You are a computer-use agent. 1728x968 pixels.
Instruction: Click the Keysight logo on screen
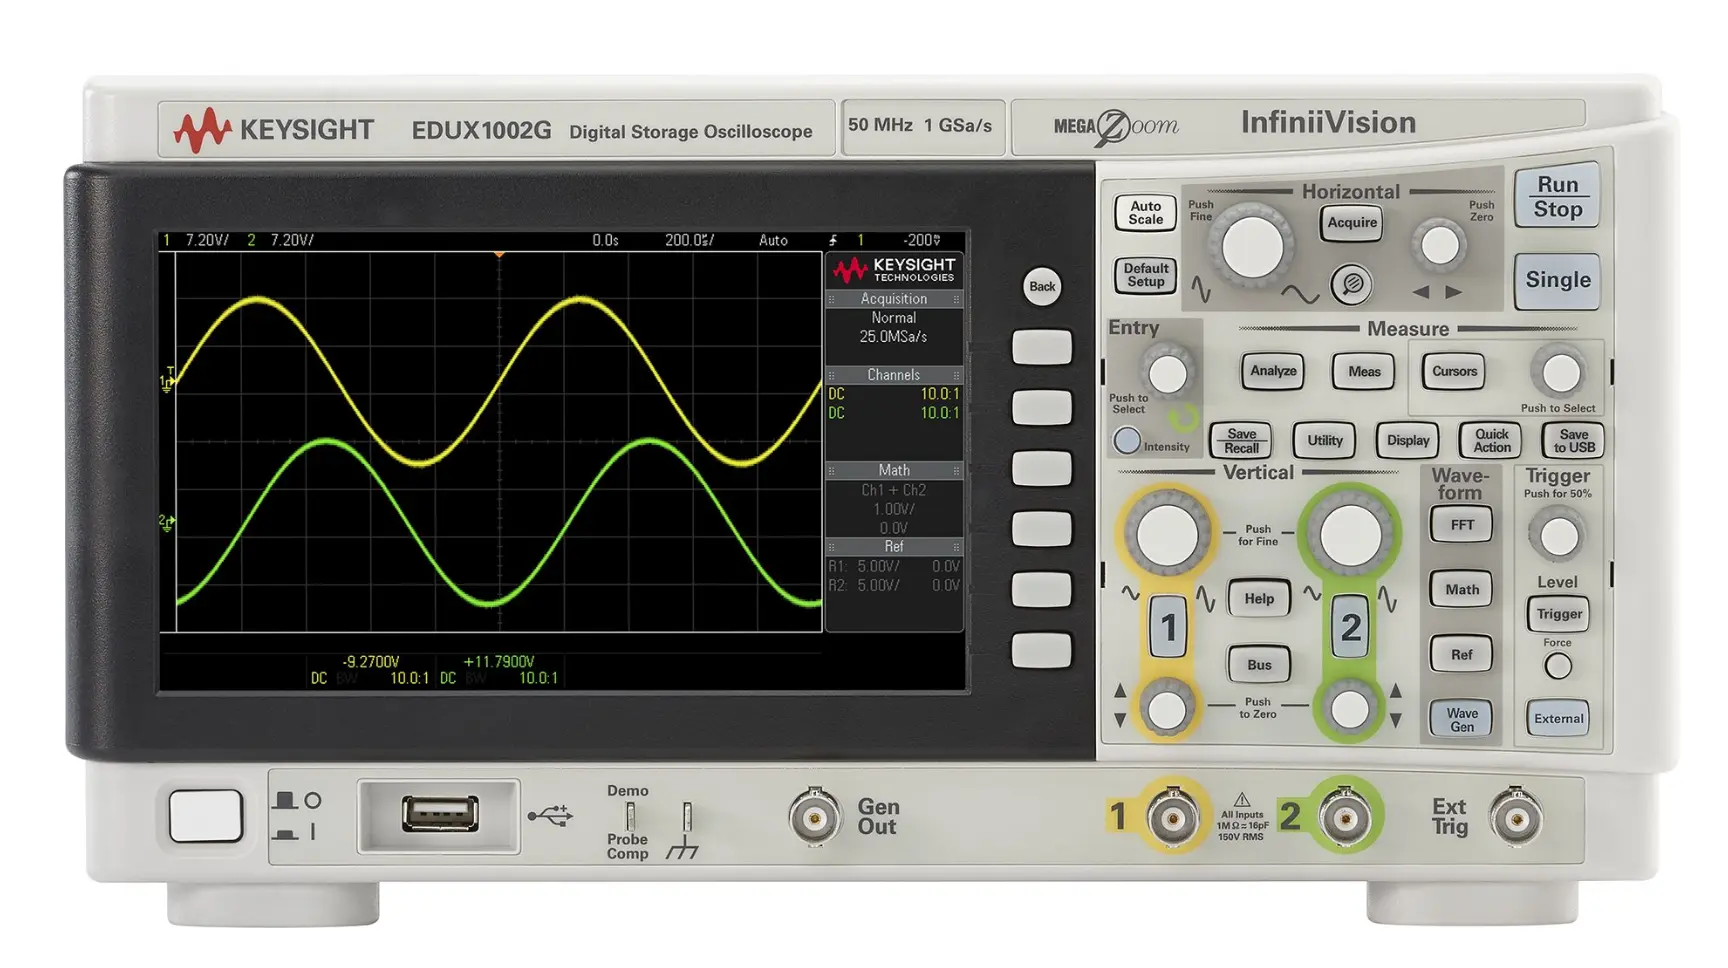pyautogui.click(x=894, y=270)
